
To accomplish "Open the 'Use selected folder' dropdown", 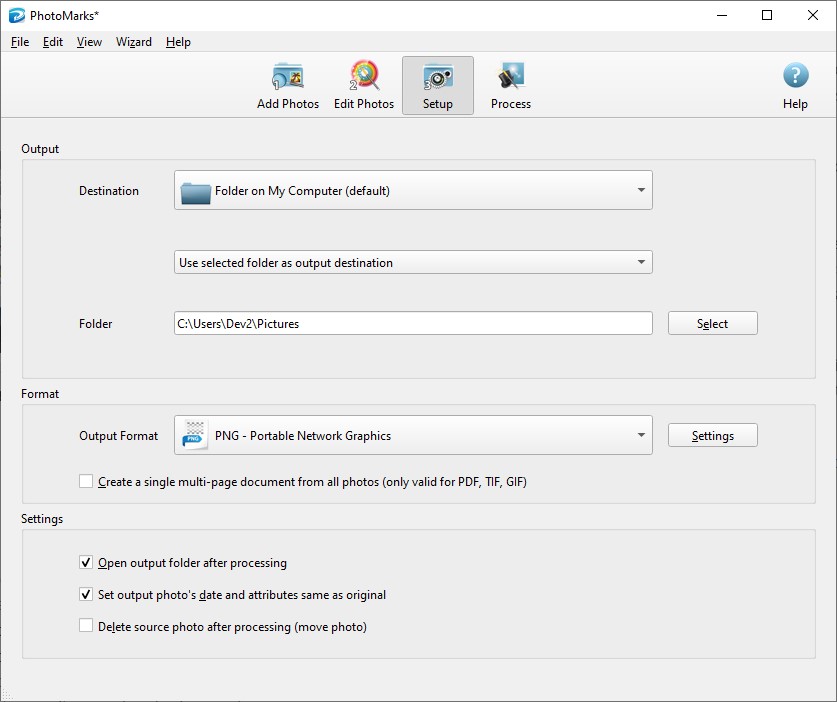I will click(640, 263).
